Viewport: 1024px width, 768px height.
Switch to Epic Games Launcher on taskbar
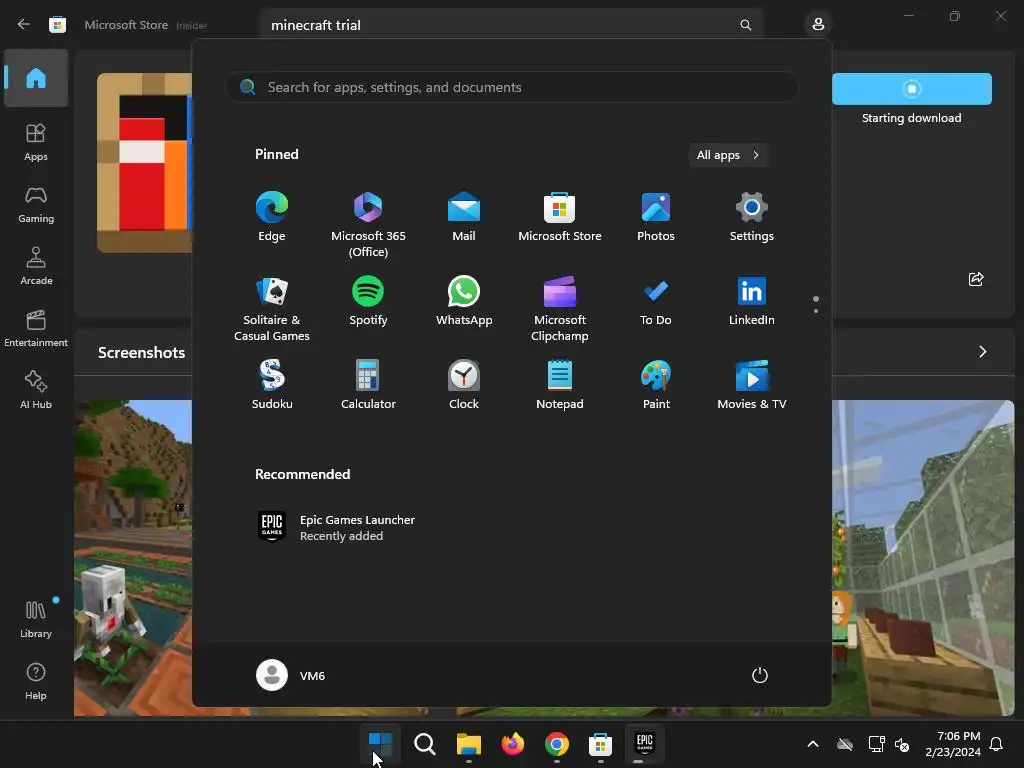tap(645, 744)
